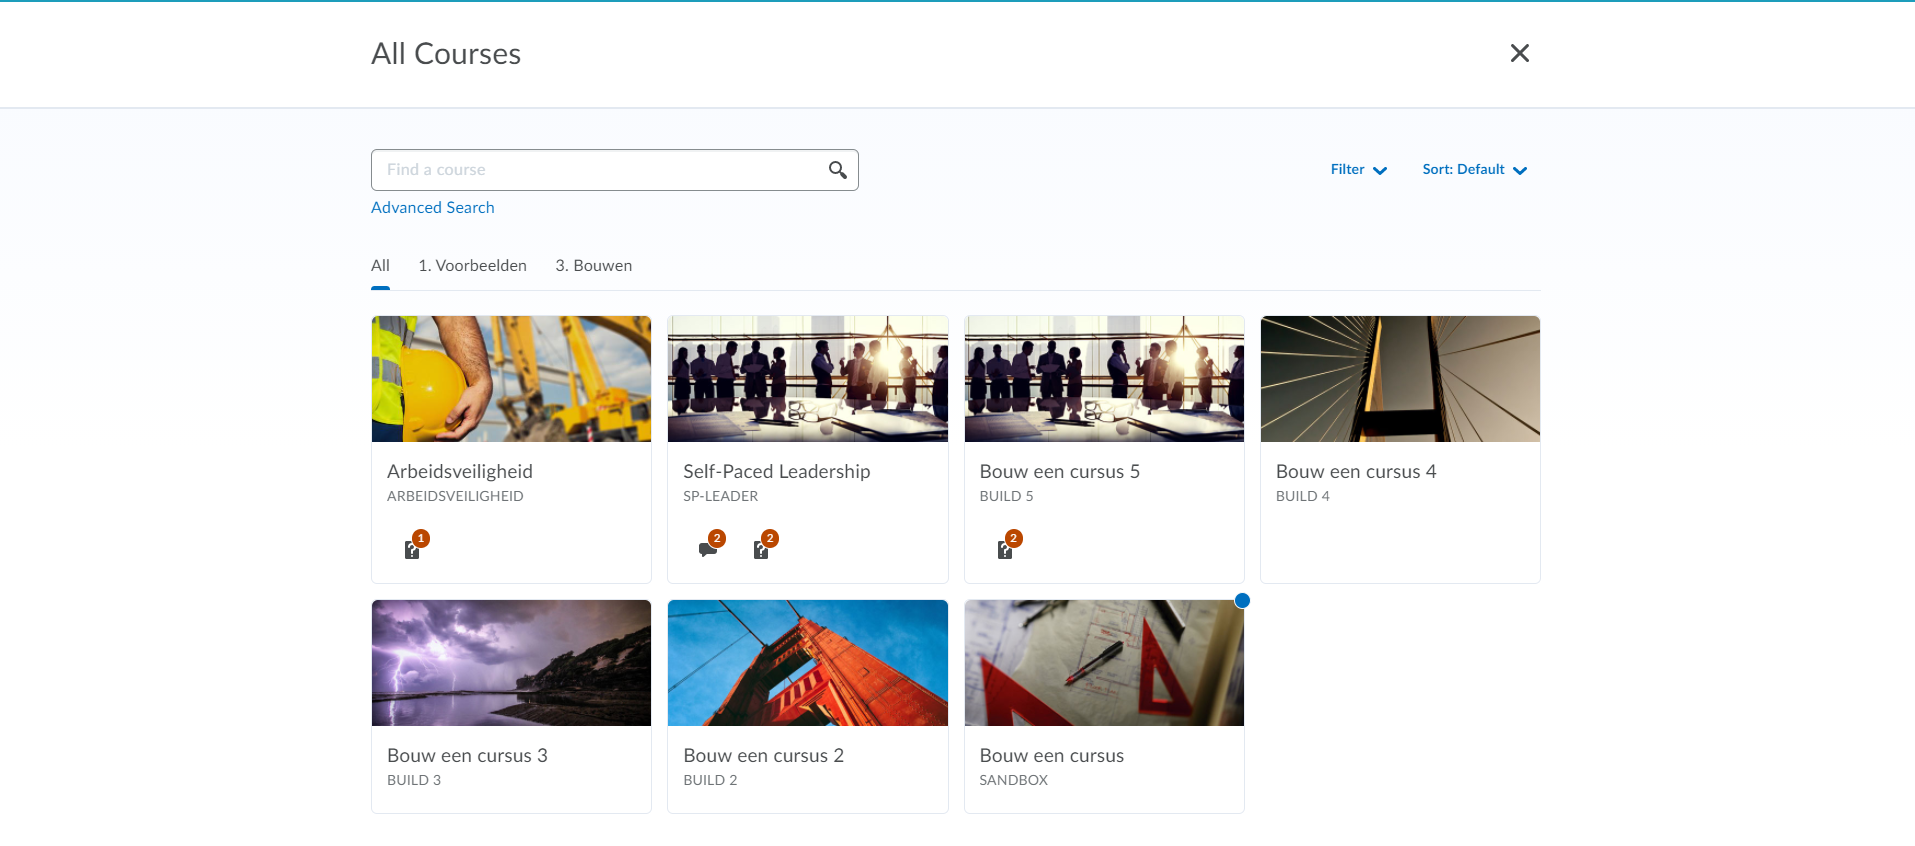Open the Bouw een cursus 4 title
Image resolution: width=1915 pixels, height=846 pixels.
pos(1356,472)
